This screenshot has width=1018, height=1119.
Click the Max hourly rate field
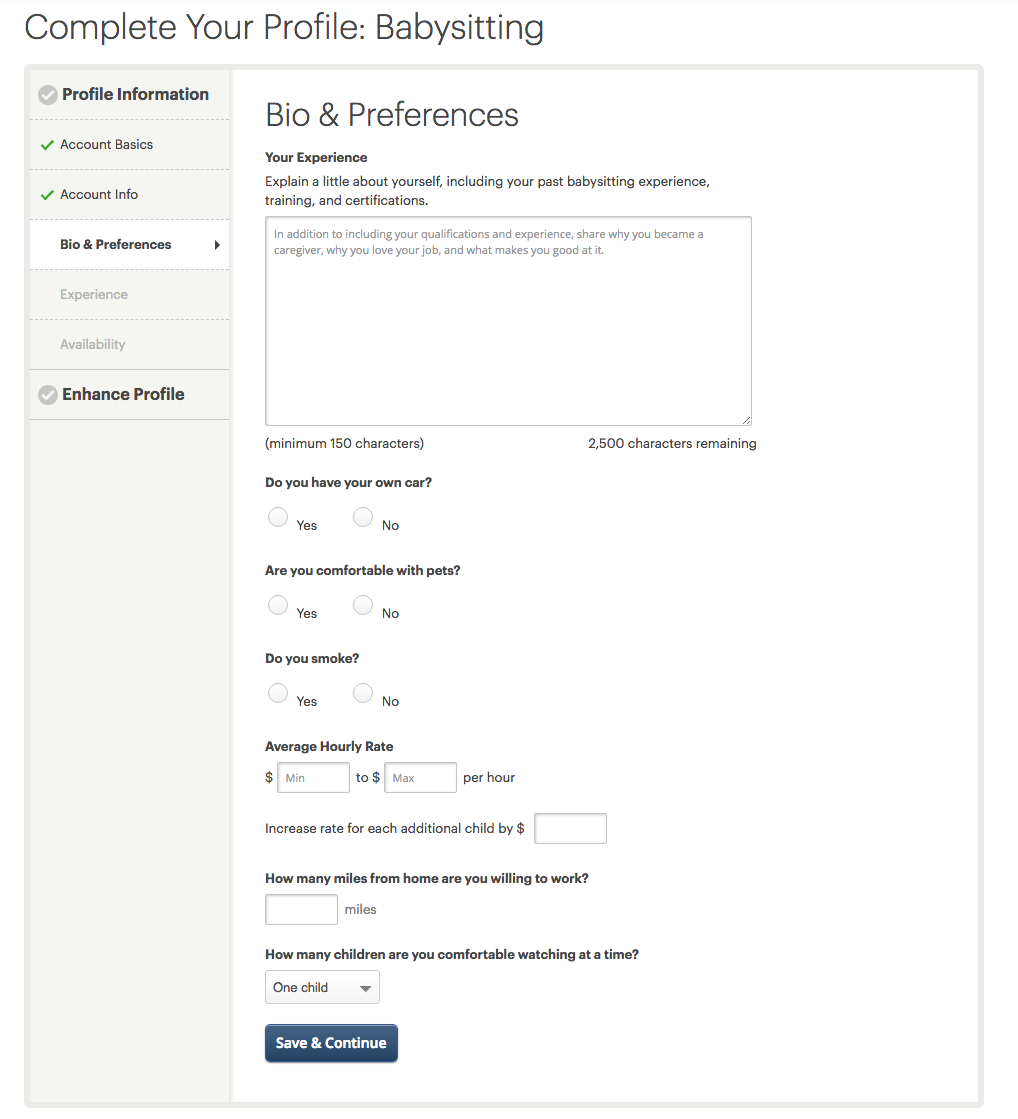click(x=420, y=778)
